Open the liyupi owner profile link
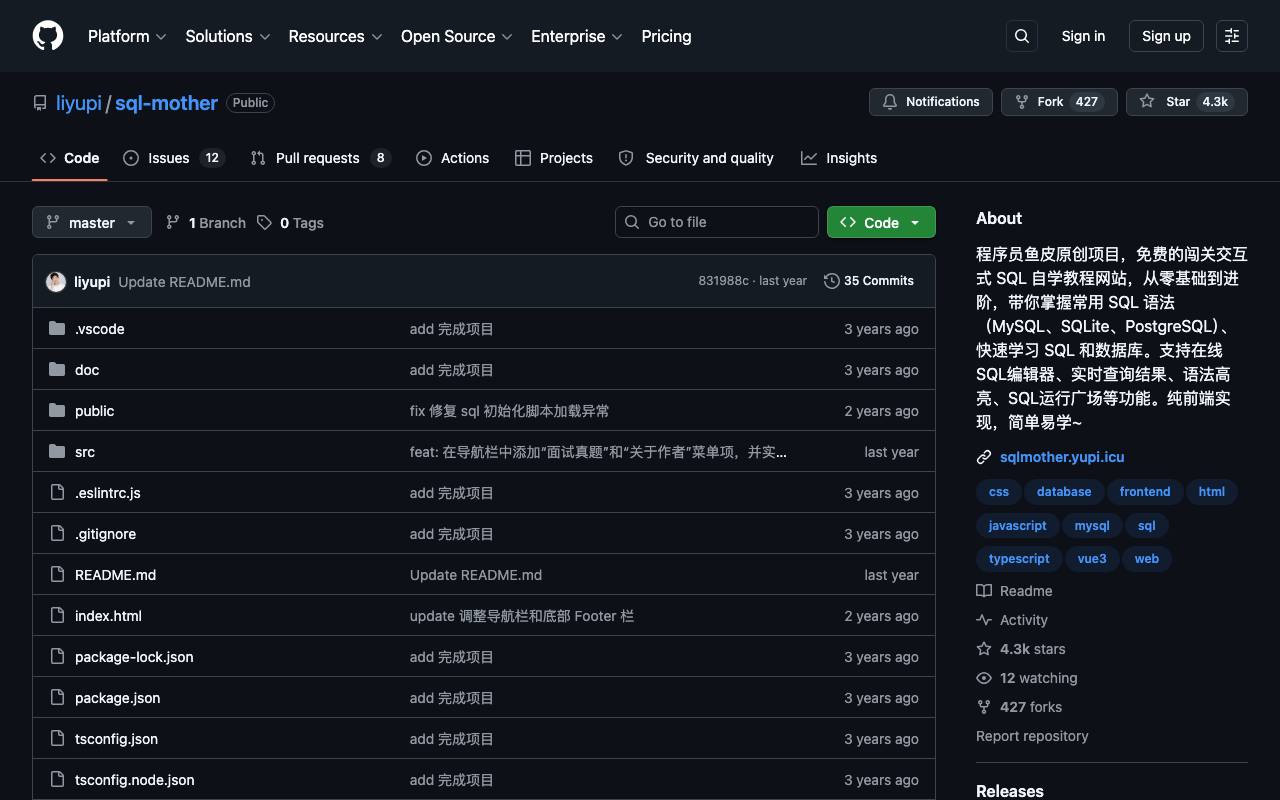 click(x=79, y=103)
